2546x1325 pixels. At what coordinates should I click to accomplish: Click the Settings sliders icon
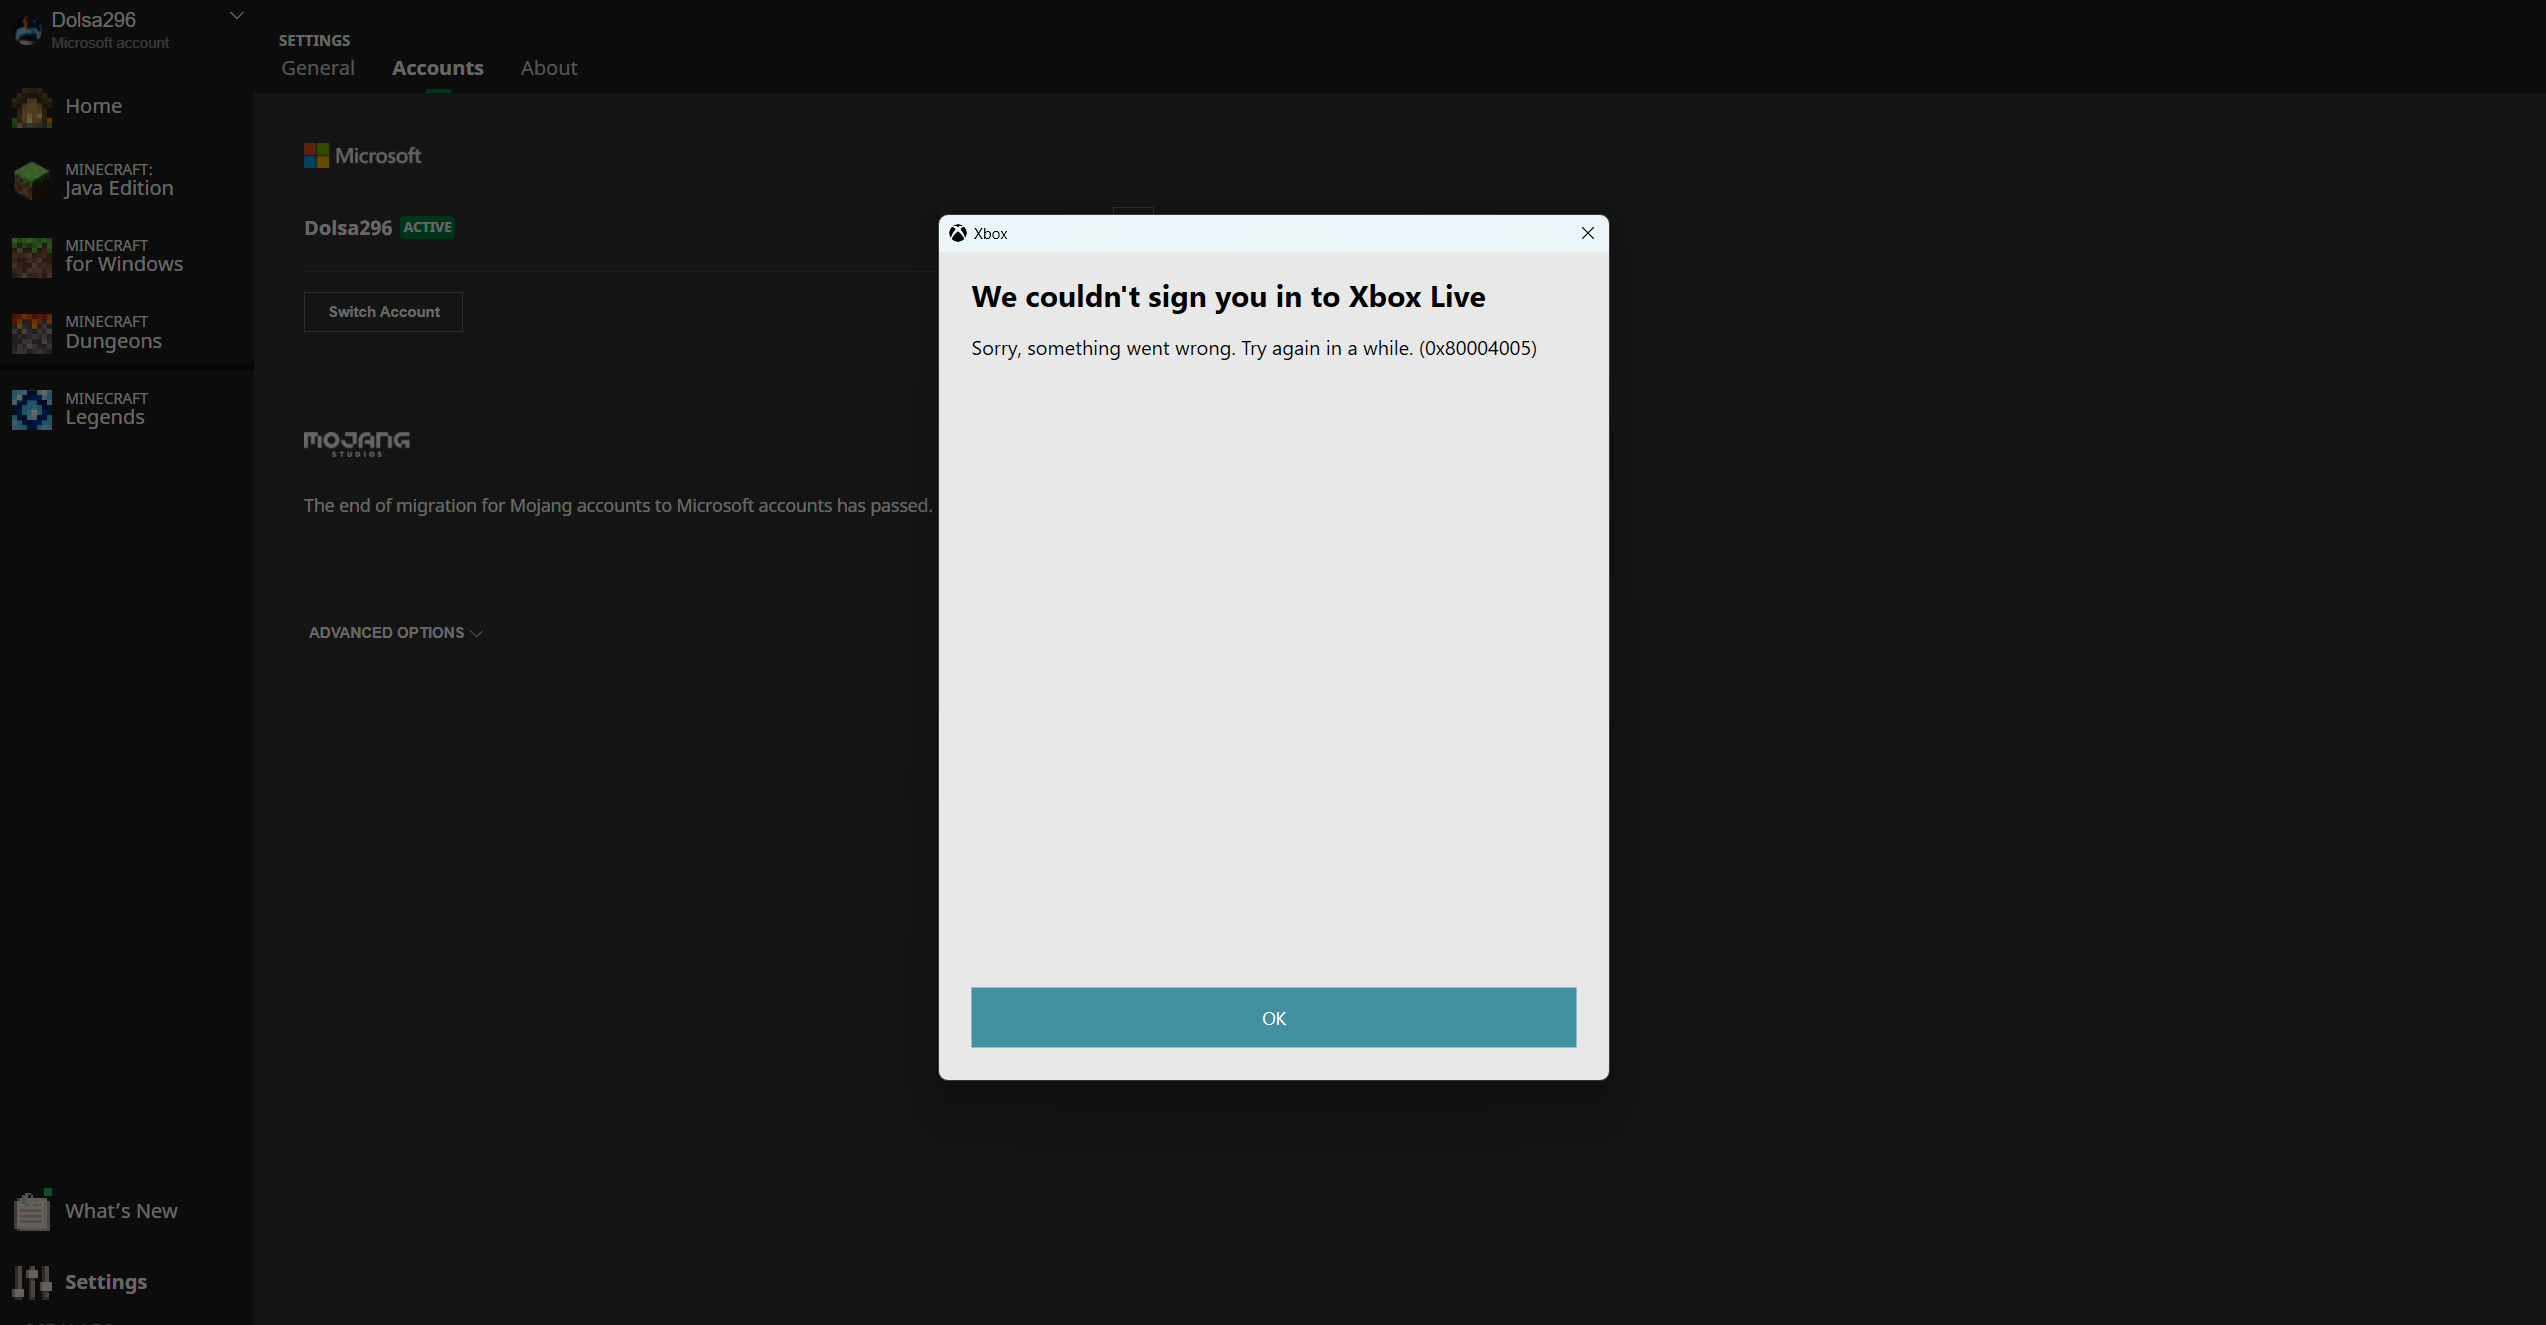(31, 1282)
